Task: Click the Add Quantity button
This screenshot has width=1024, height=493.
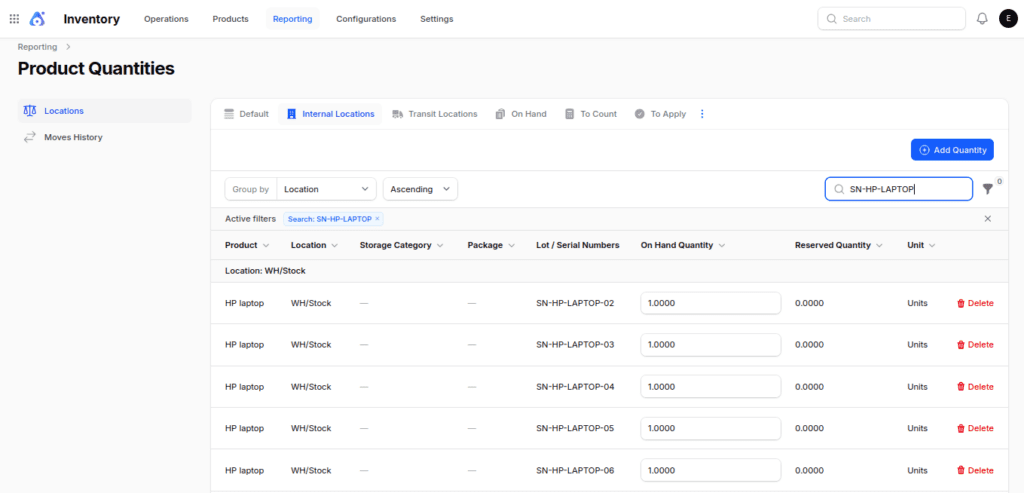Action: 952,150
